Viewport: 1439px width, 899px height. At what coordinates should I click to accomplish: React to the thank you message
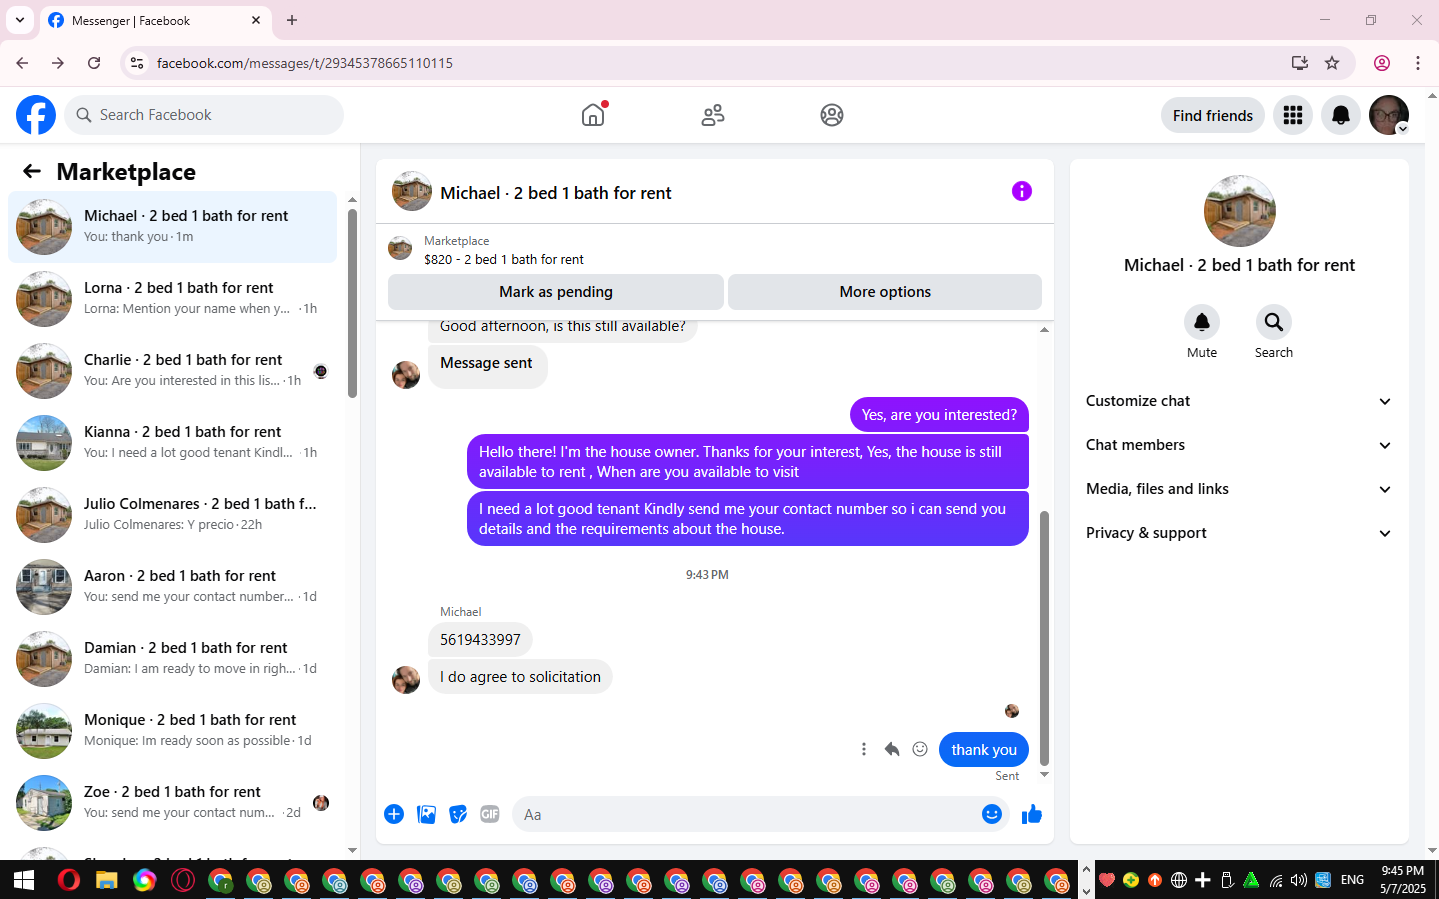point(920,749)
